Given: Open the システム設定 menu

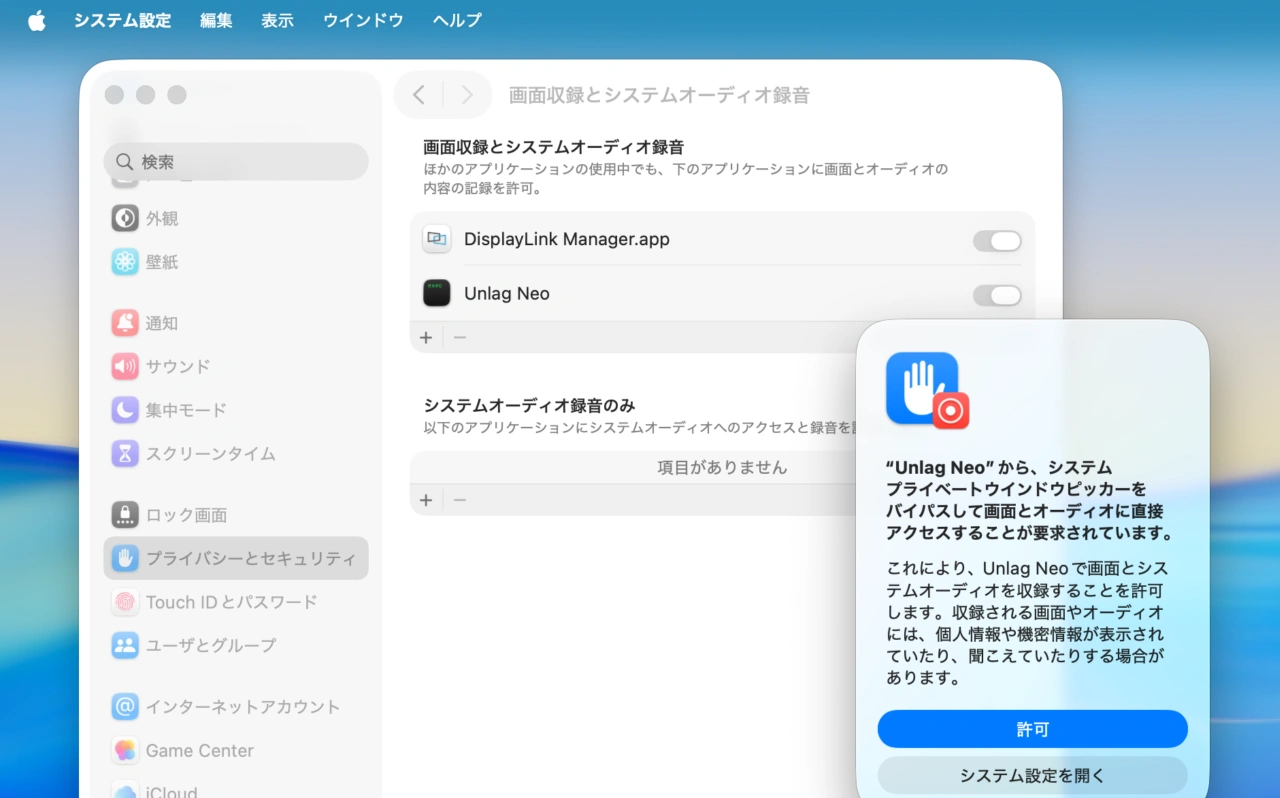Looking at the screenshot, I should click(122, 20).
